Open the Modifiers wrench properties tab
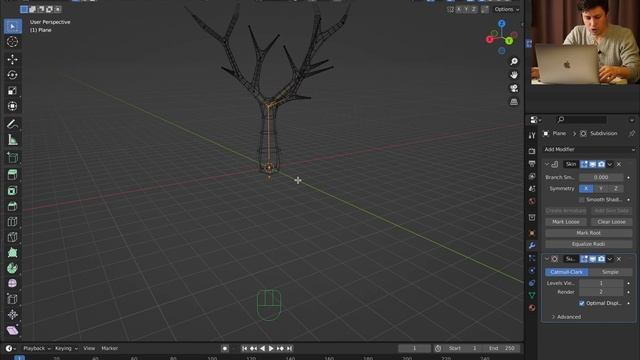 [x=532, y=246]
